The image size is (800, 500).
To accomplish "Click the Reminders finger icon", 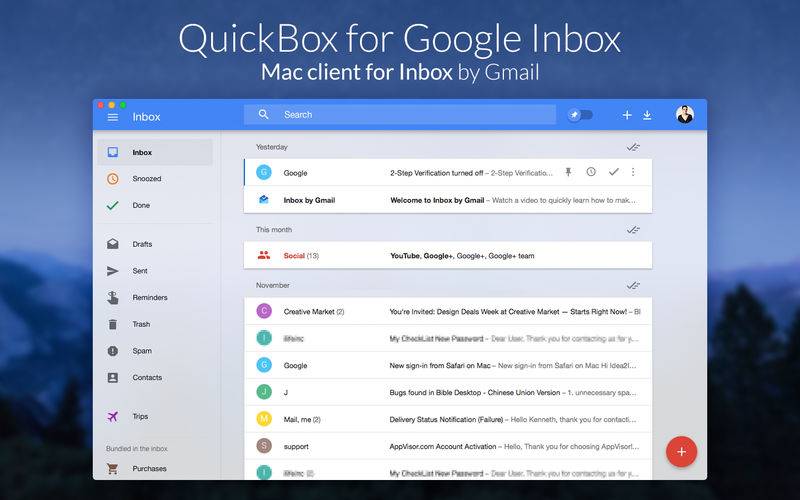I will (x=113, y=297).
